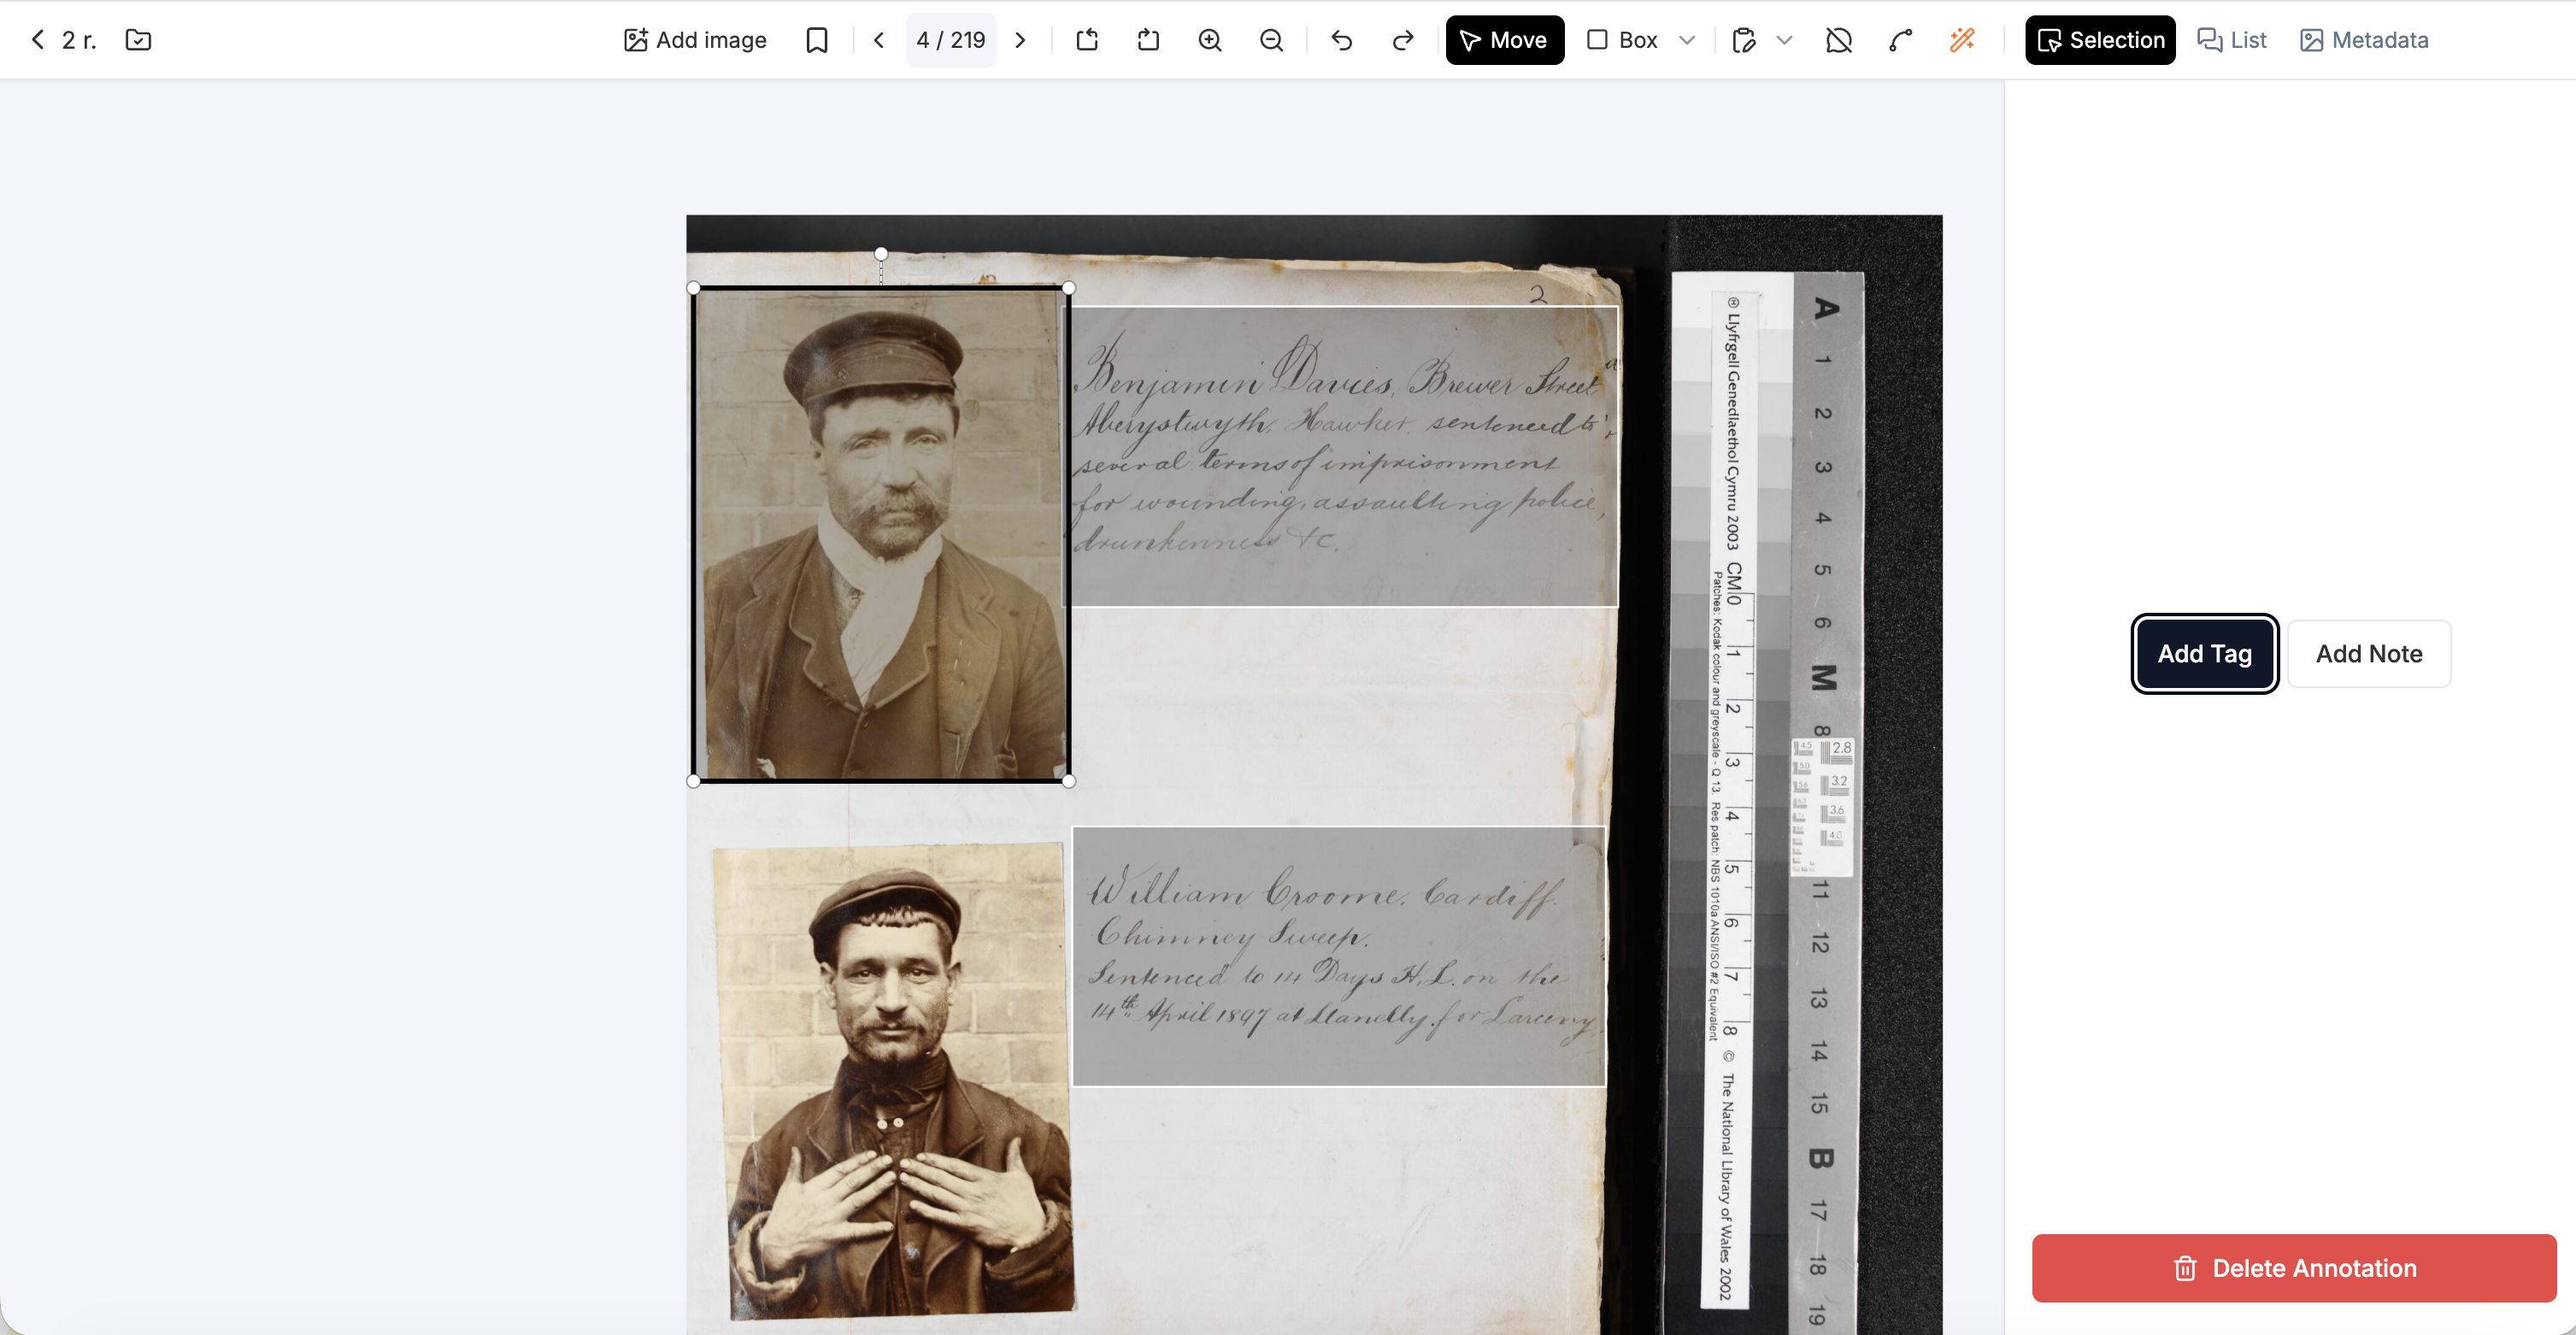Select the Benjamin Davies portrait annotation

pyautogui.click(x=881, y=534)
